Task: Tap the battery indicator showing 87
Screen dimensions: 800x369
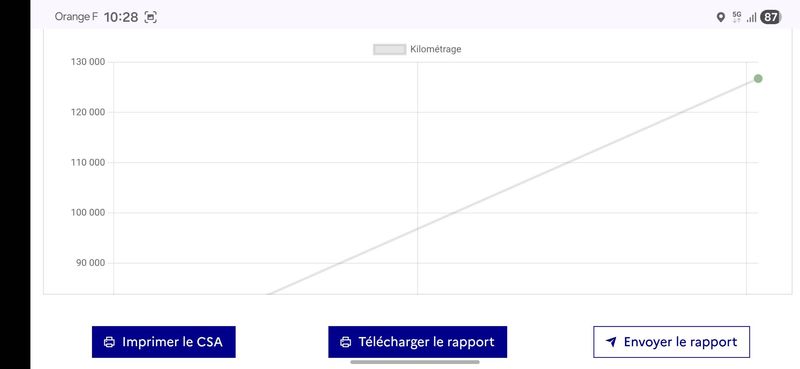Action: click(x=770, y=17)
